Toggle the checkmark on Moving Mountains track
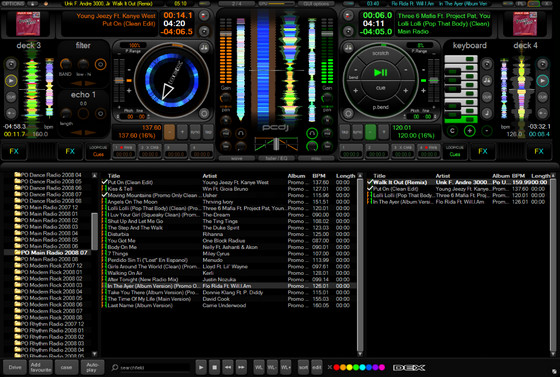 [104, 195]
